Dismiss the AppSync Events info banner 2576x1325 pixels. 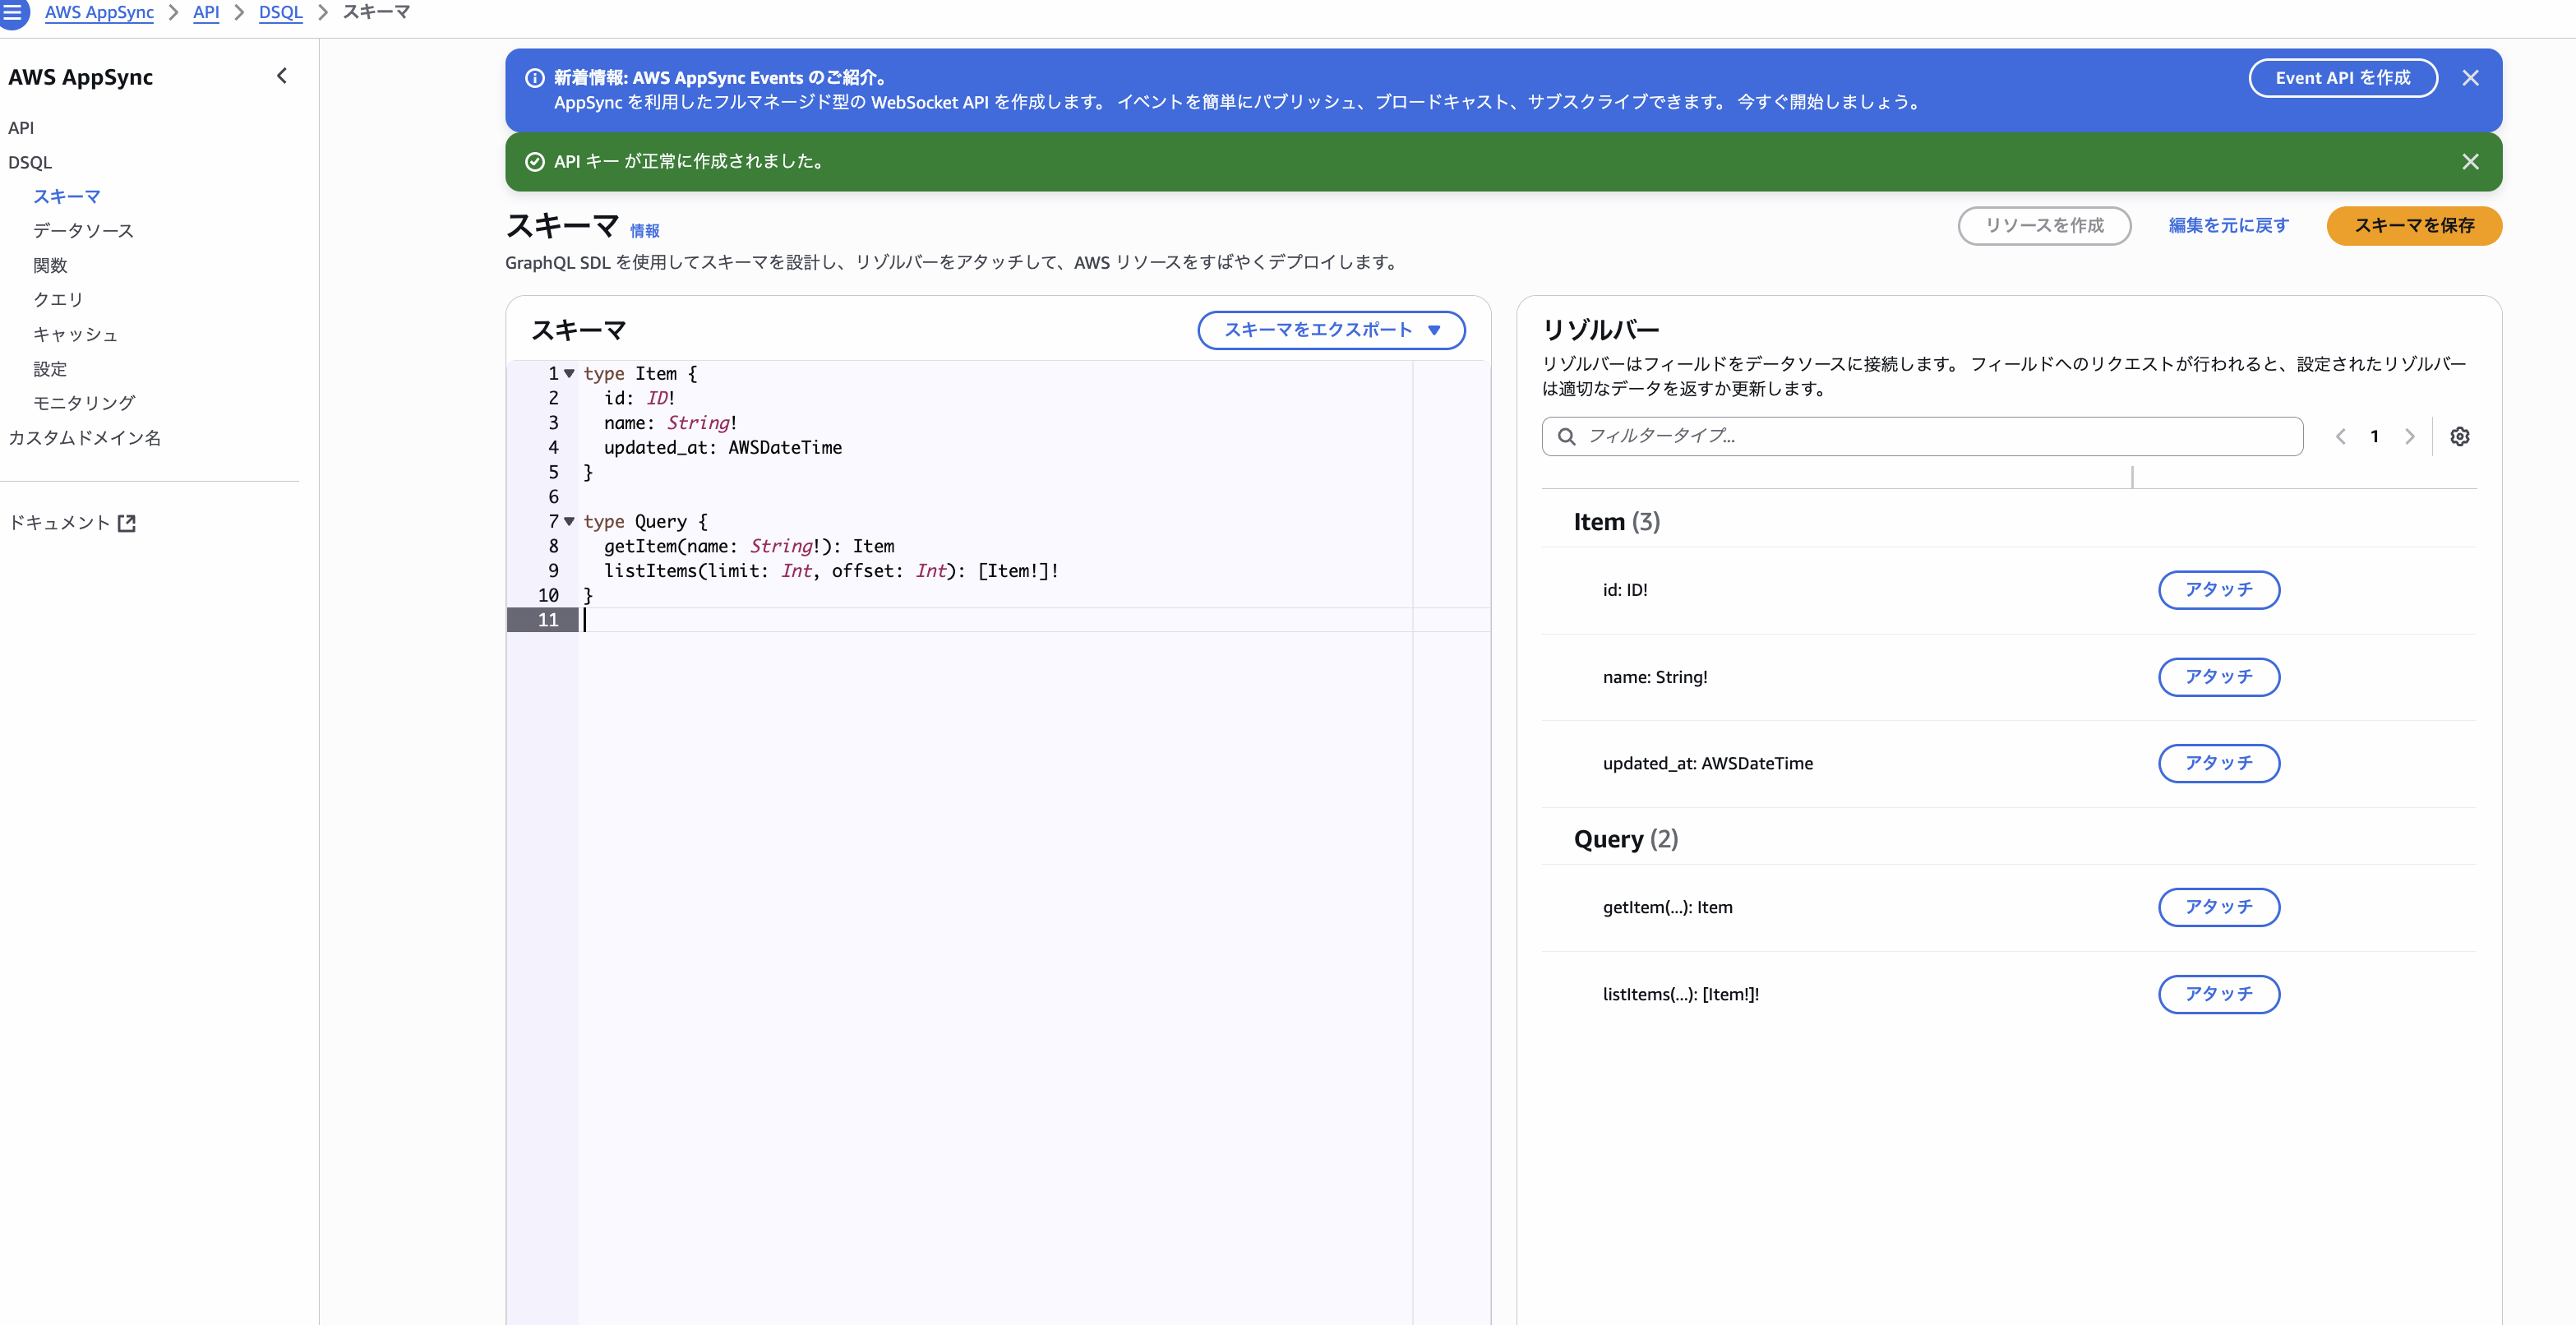pos(2470,78)
